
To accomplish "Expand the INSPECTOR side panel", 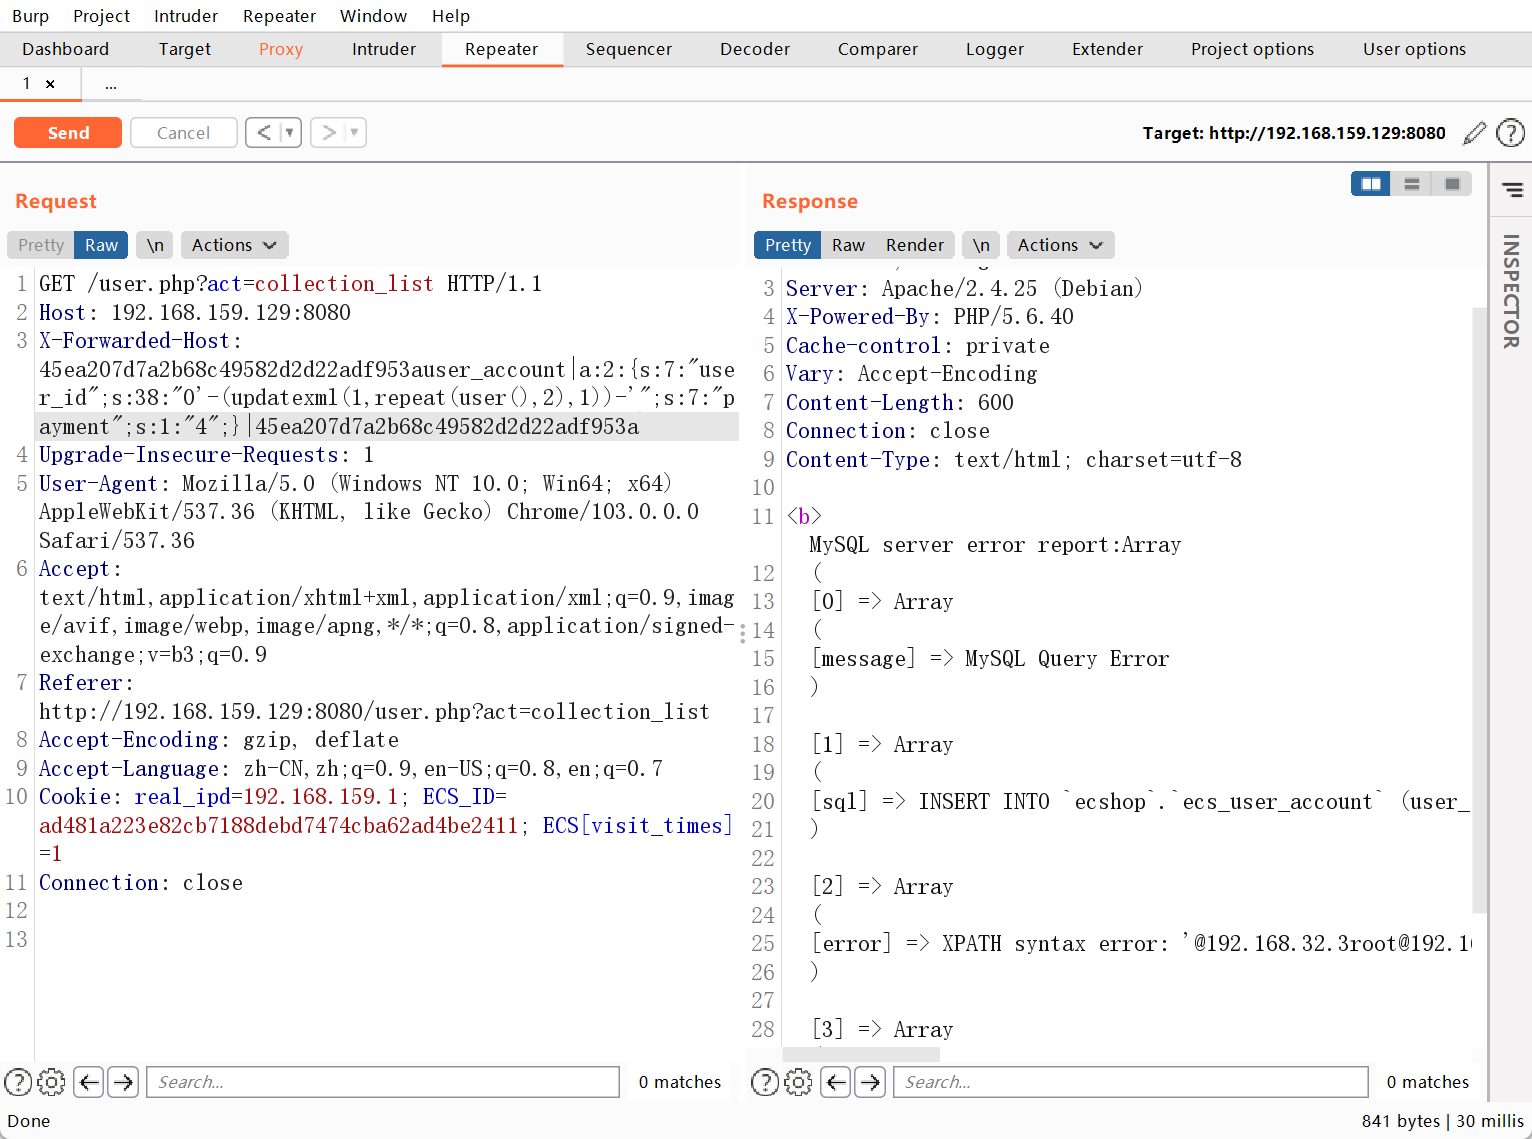I will pyautogui.click(x=1511, y=291).
